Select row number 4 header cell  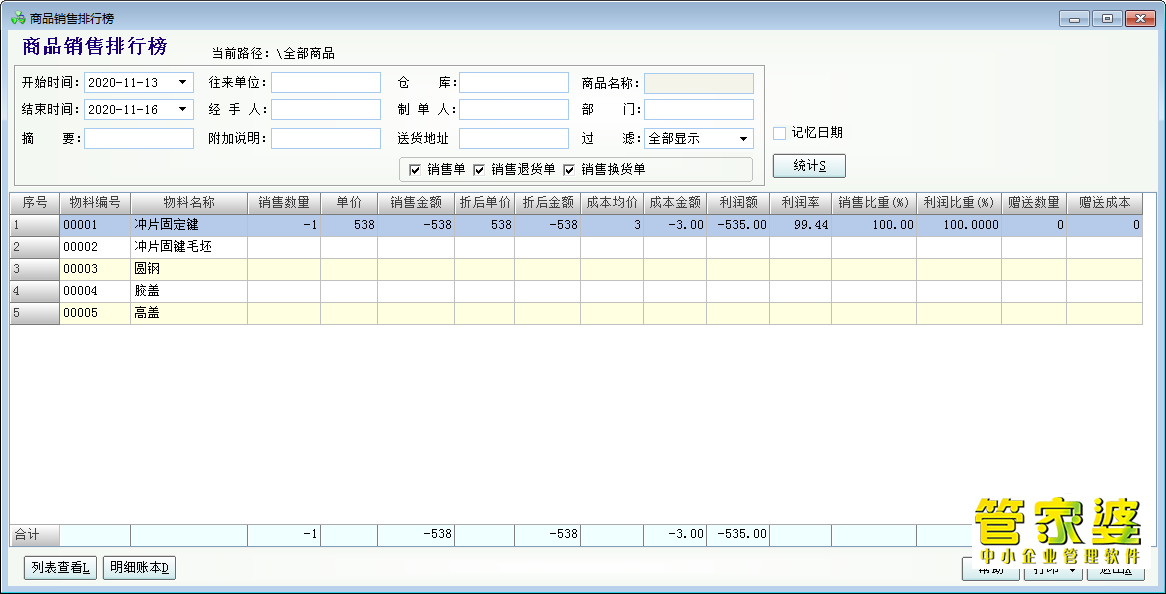tap(35, 291)
